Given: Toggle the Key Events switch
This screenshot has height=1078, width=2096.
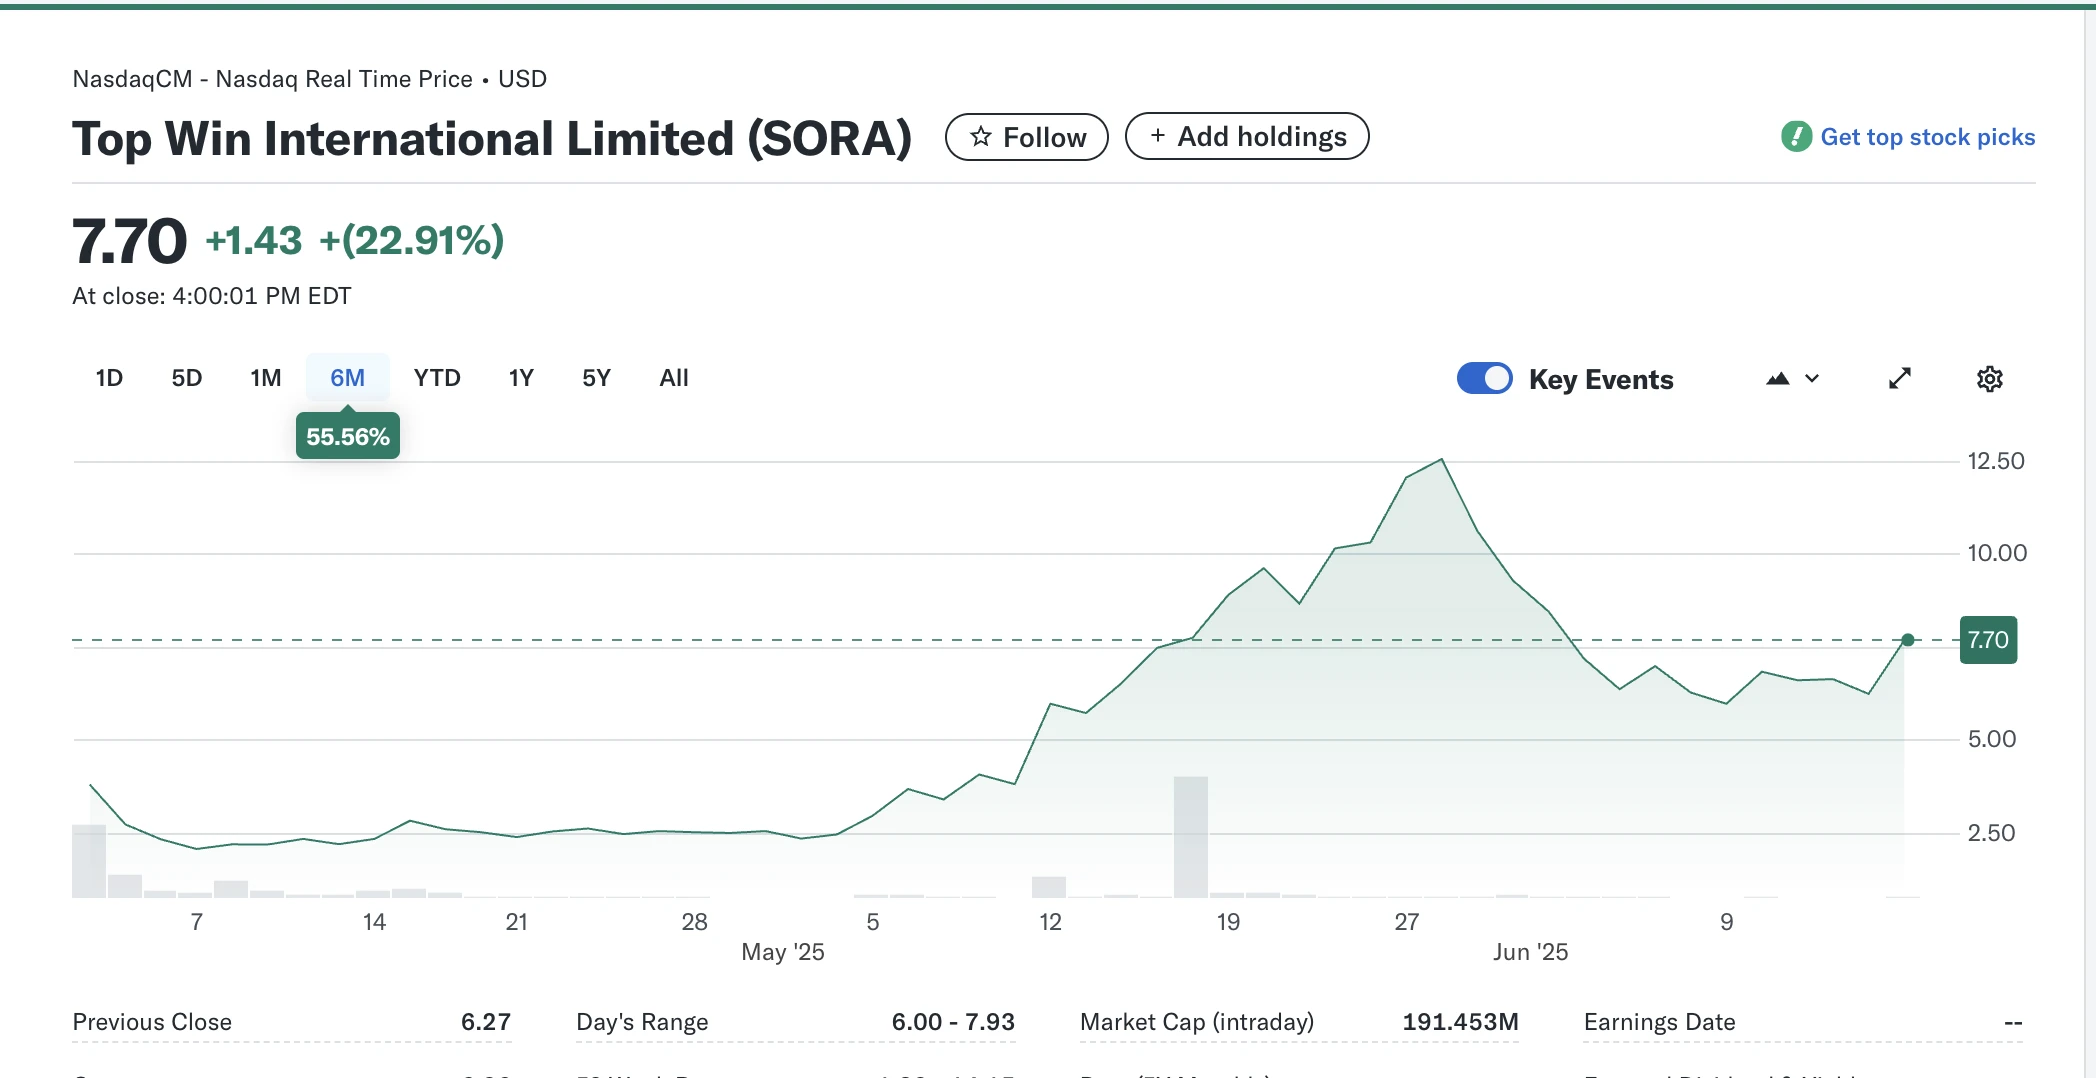Looking at the screenshot, I should pos(1484,379).
